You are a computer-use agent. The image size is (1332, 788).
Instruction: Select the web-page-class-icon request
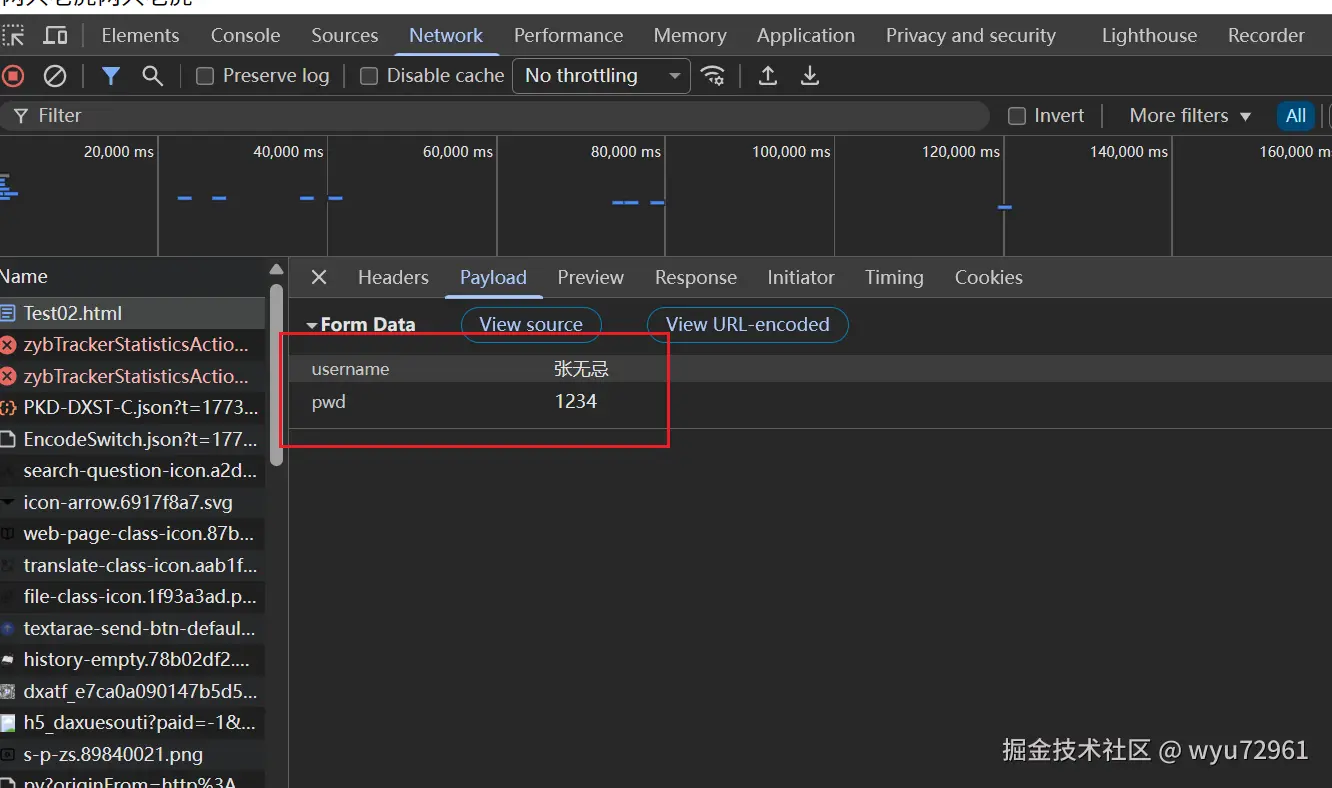(x=132, y=534)
